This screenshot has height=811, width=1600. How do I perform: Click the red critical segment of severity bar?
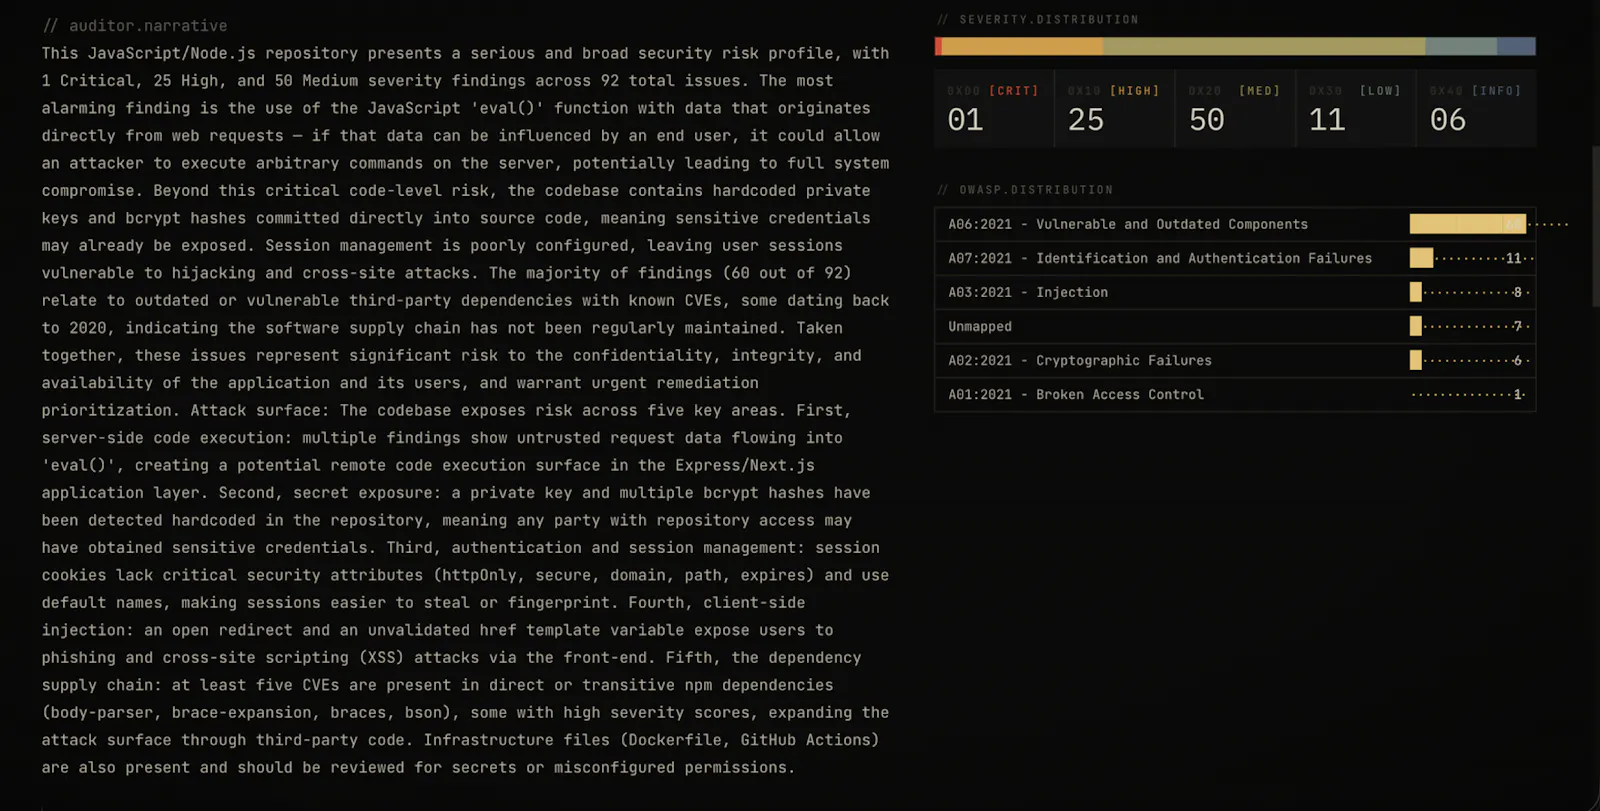point(938,46)
